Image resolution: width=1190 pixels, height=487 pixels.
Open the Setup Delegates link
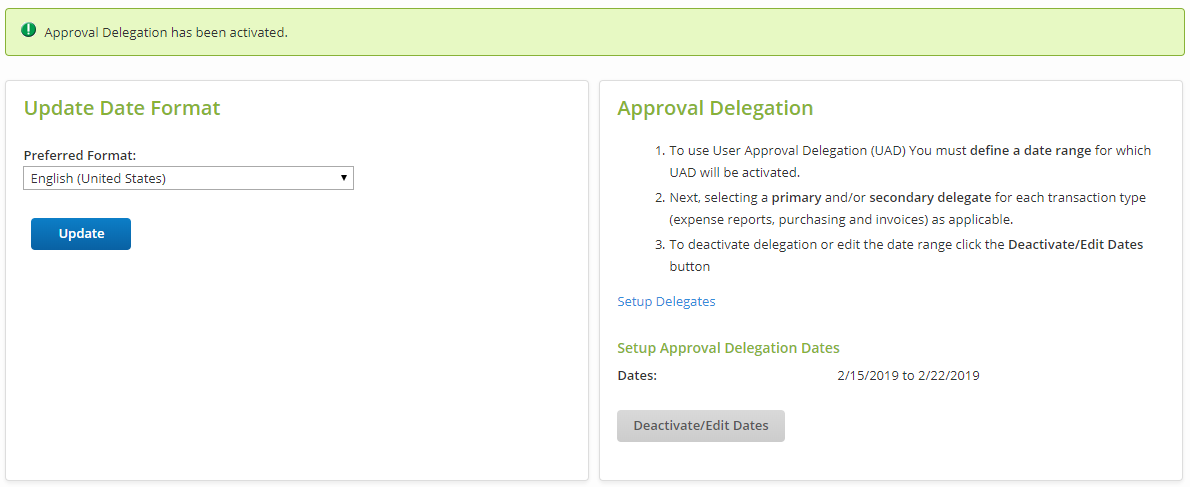click(x=666, y=301)
